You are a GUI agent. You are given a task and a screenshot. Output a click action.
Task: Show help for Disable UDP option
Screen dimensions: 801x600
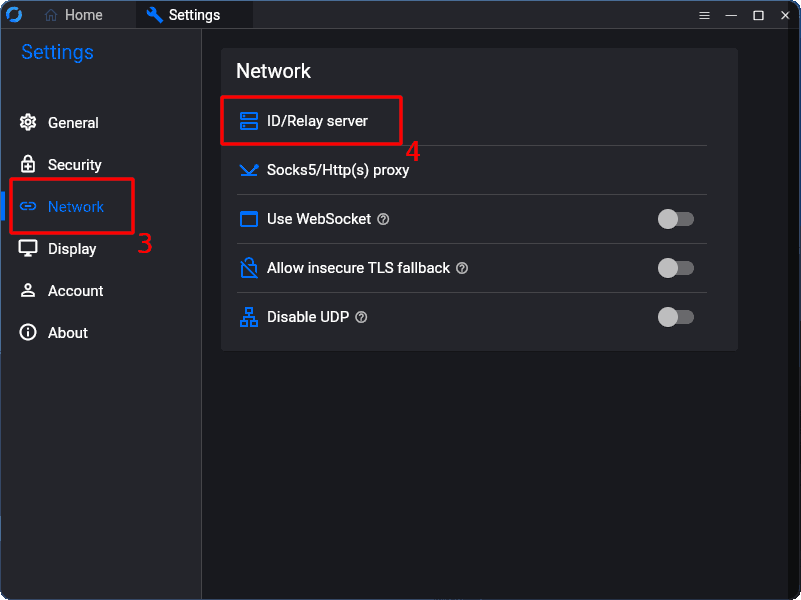(x=361, y=317)
